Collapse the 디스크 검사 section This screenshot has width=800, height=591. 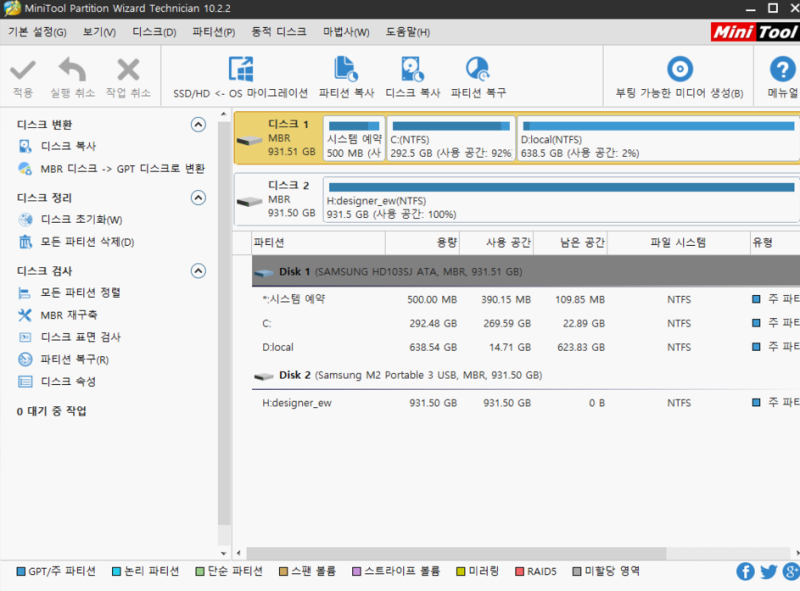[x=198, y=270]
